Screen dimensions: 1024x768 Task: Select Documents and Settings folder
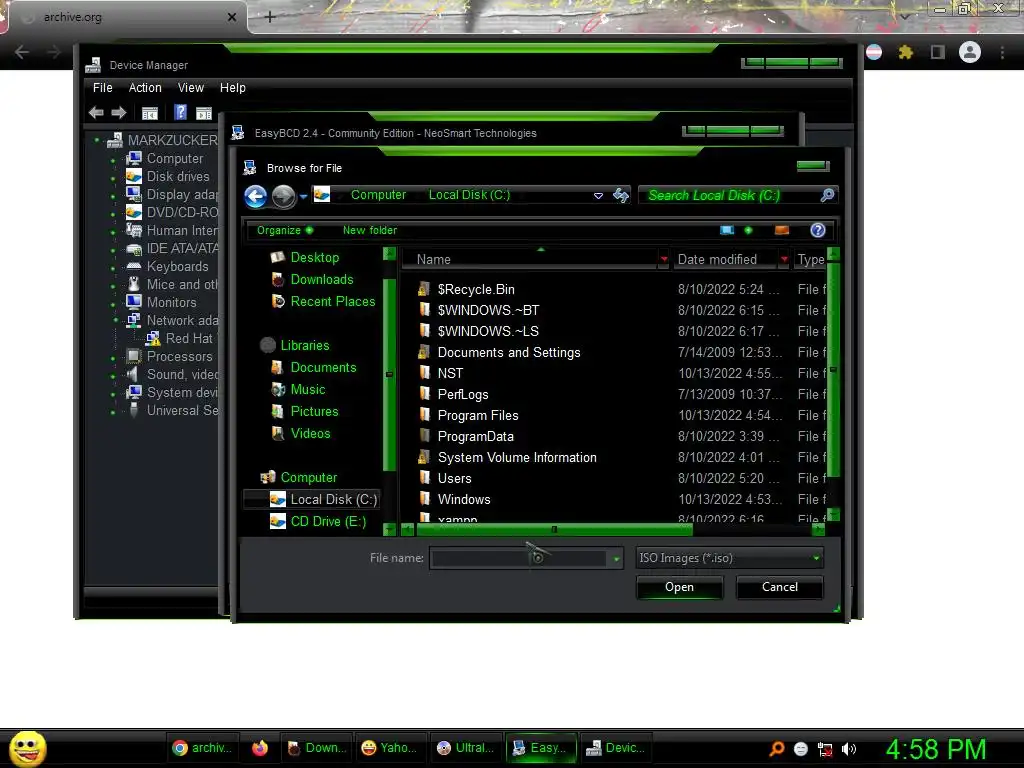coord(509,353)
